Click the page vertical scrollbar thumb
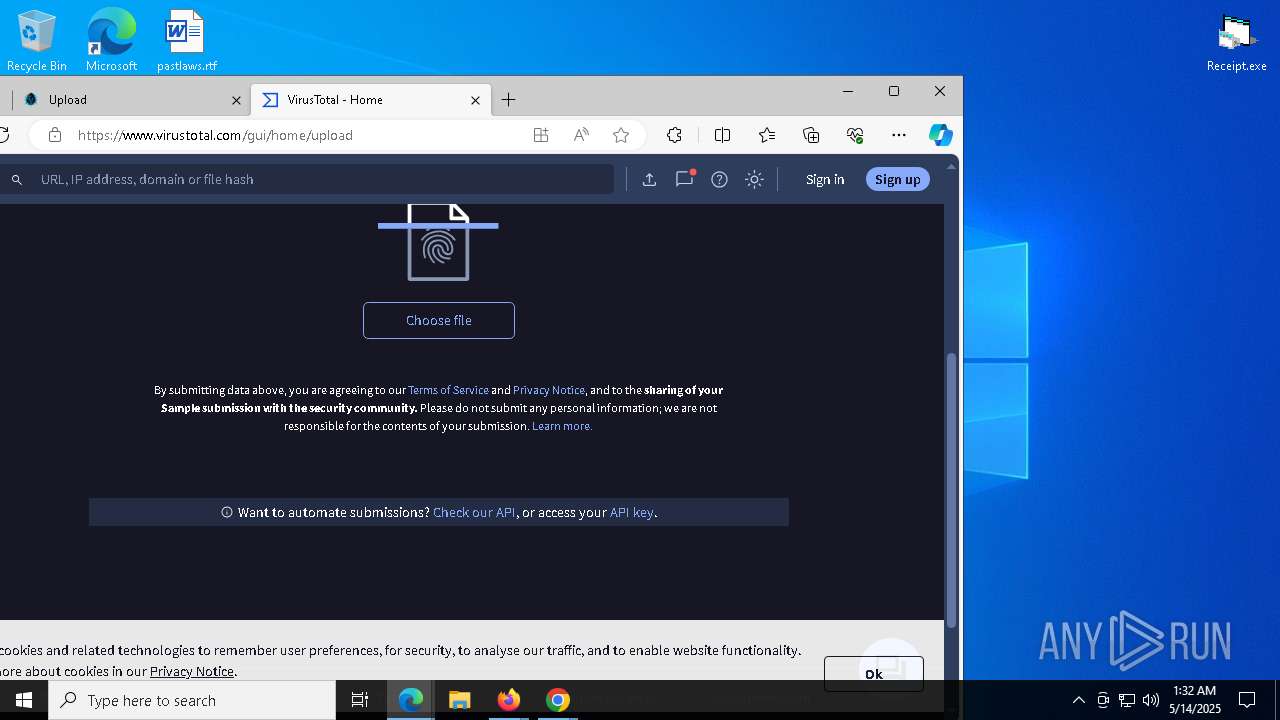 point(951,490)
